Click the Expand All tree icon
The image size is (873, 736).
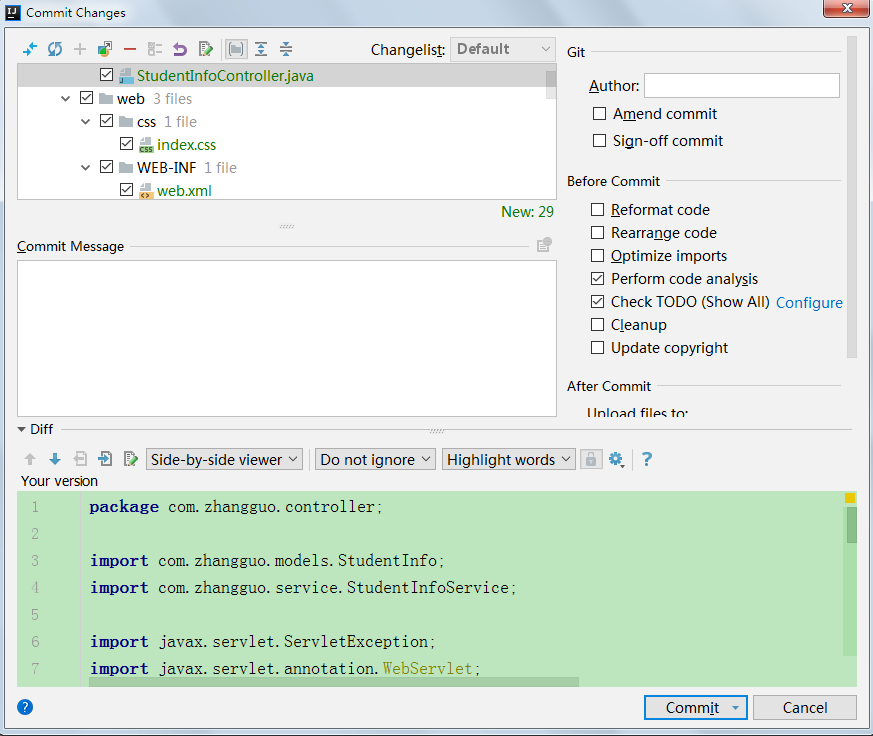(x=261, y=49)
